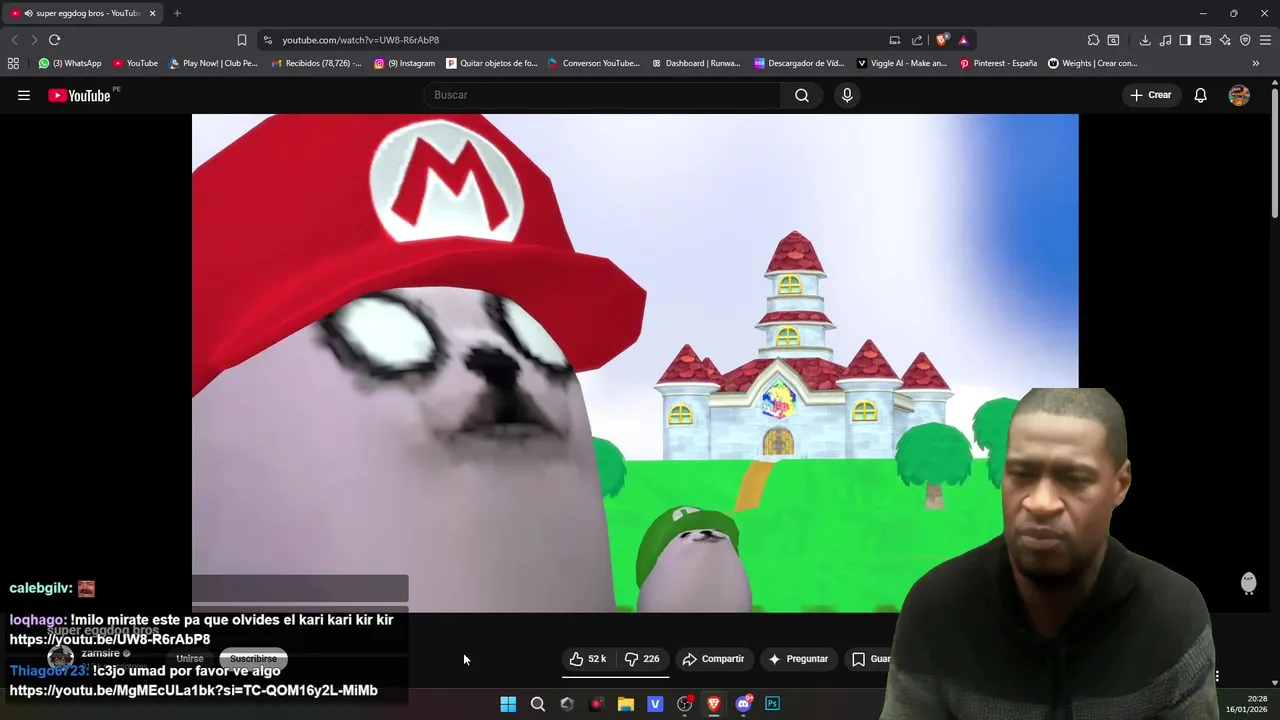Open the YouTube account avatar menu
1280x720 pixels.
pos(1239,95)
